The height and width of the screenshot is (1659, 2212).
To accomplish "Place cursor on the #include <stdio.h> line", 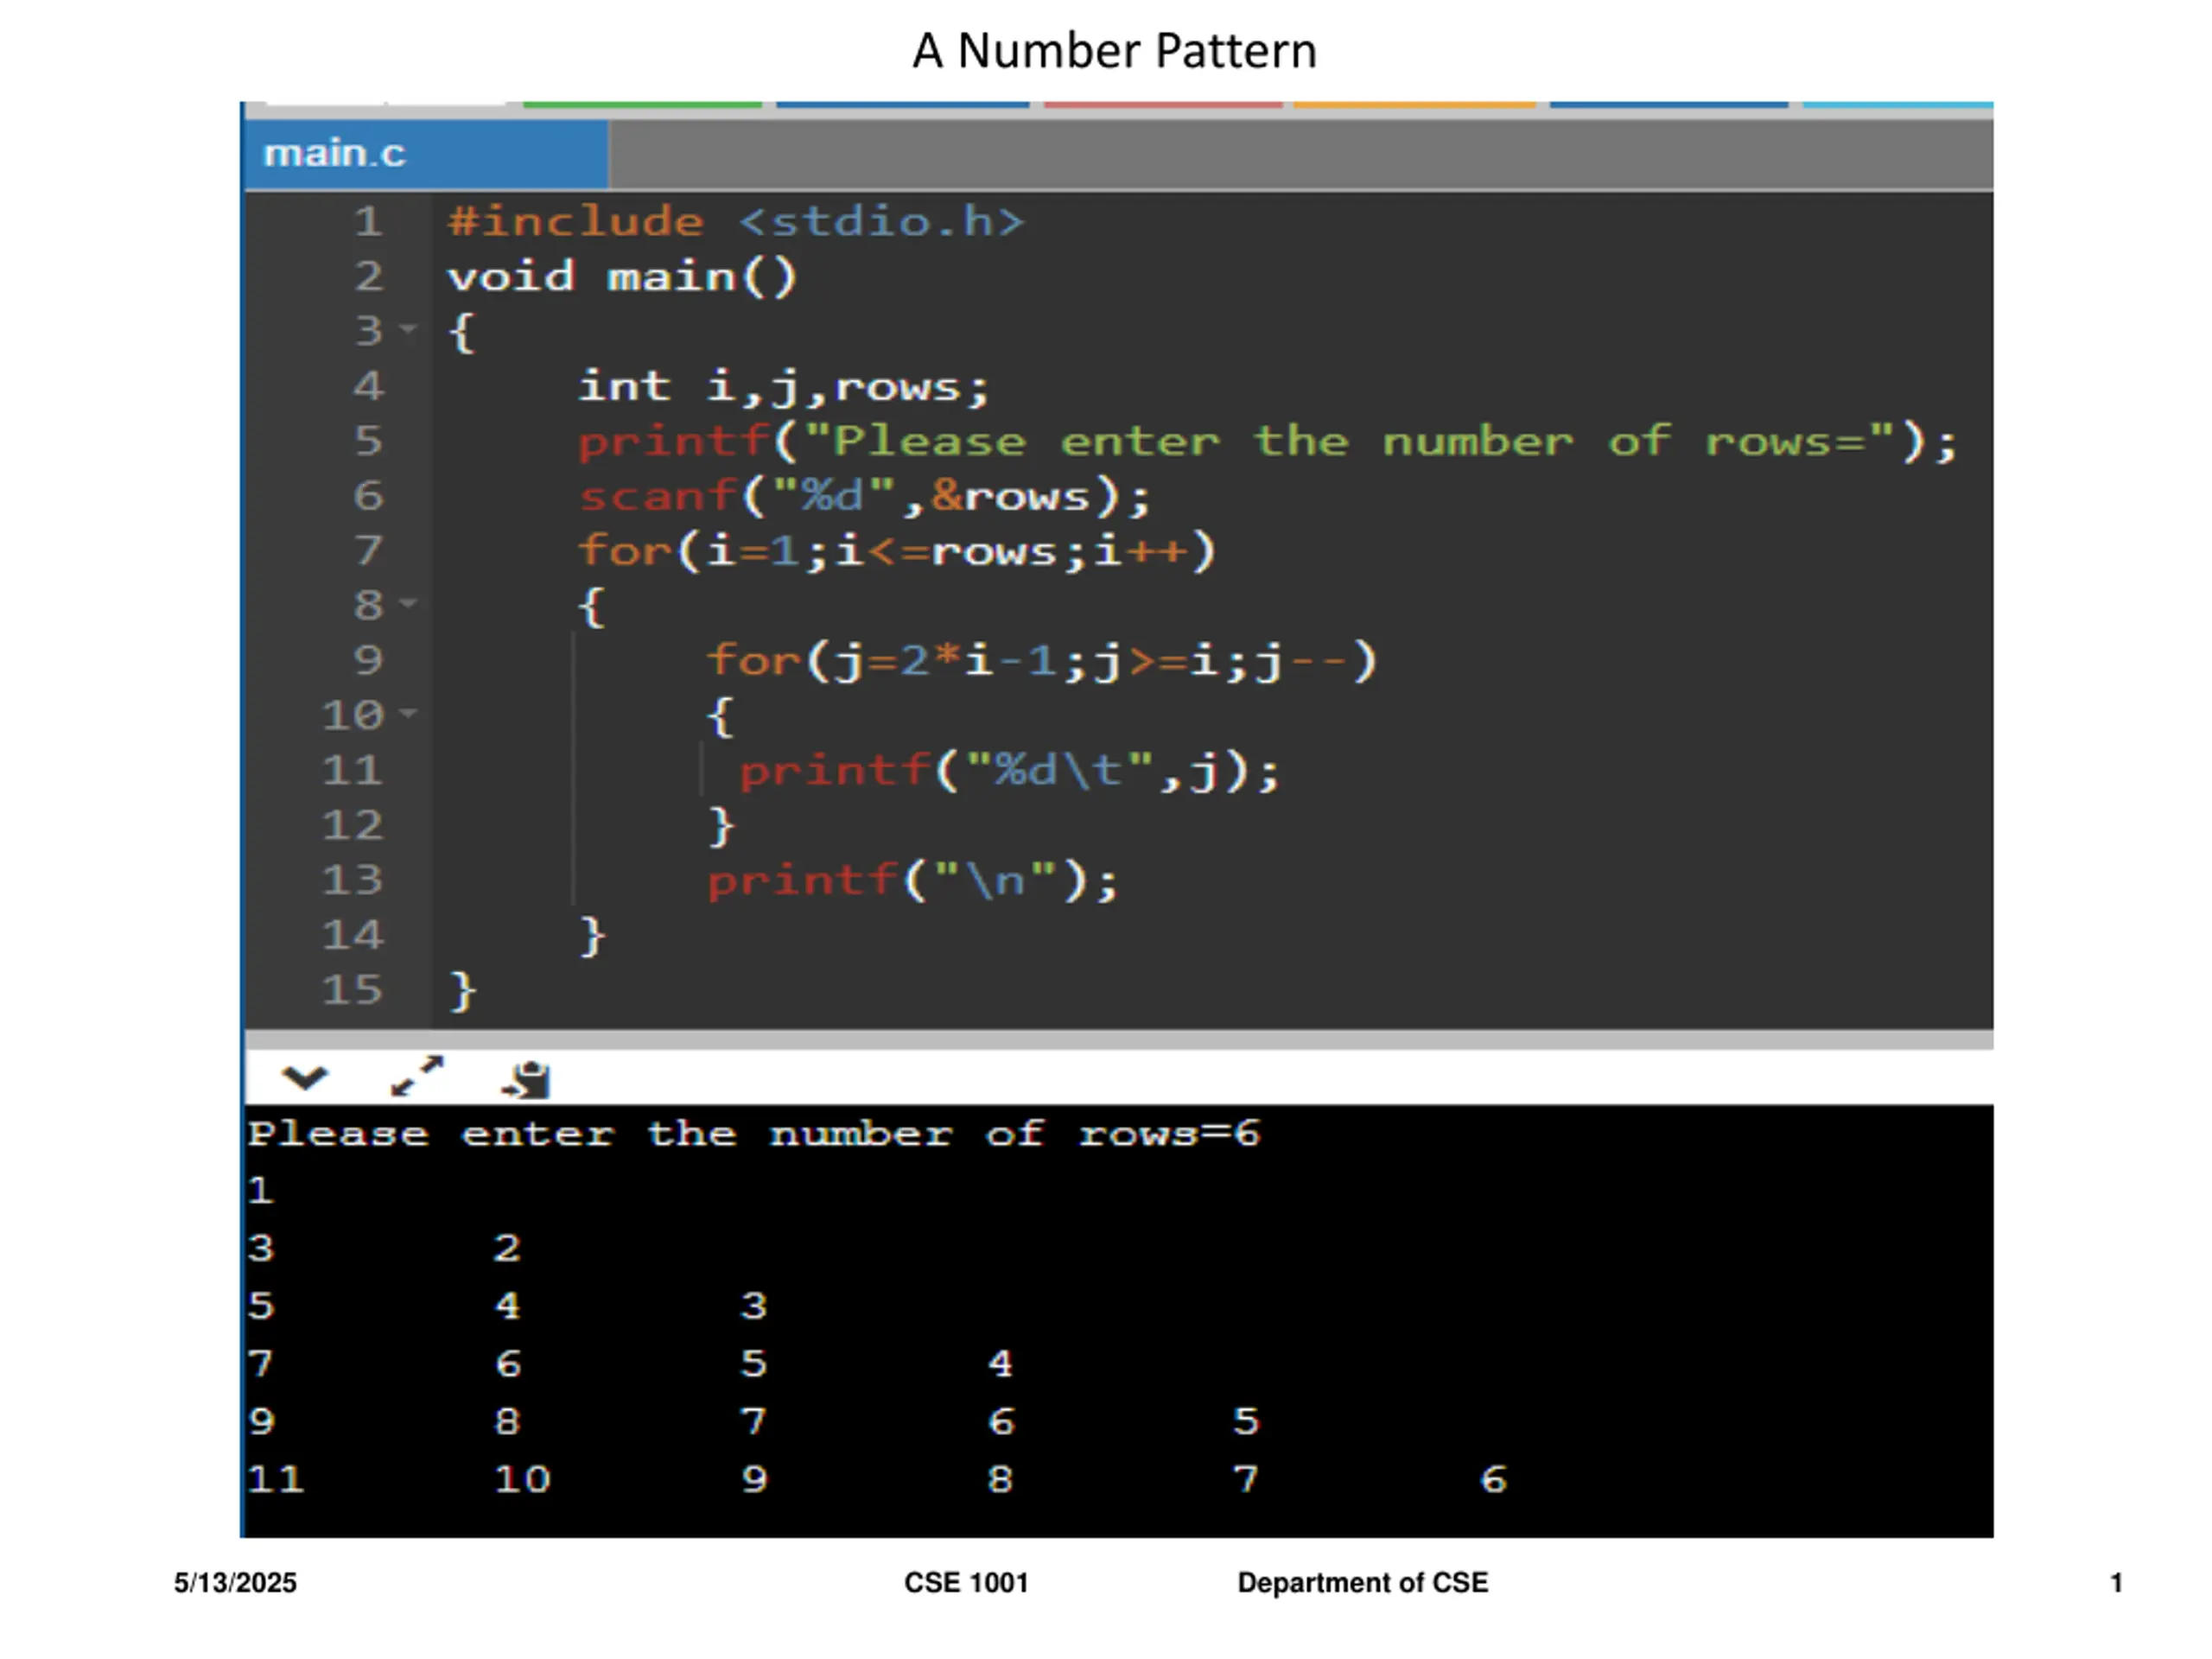I will tap(737, 221).
